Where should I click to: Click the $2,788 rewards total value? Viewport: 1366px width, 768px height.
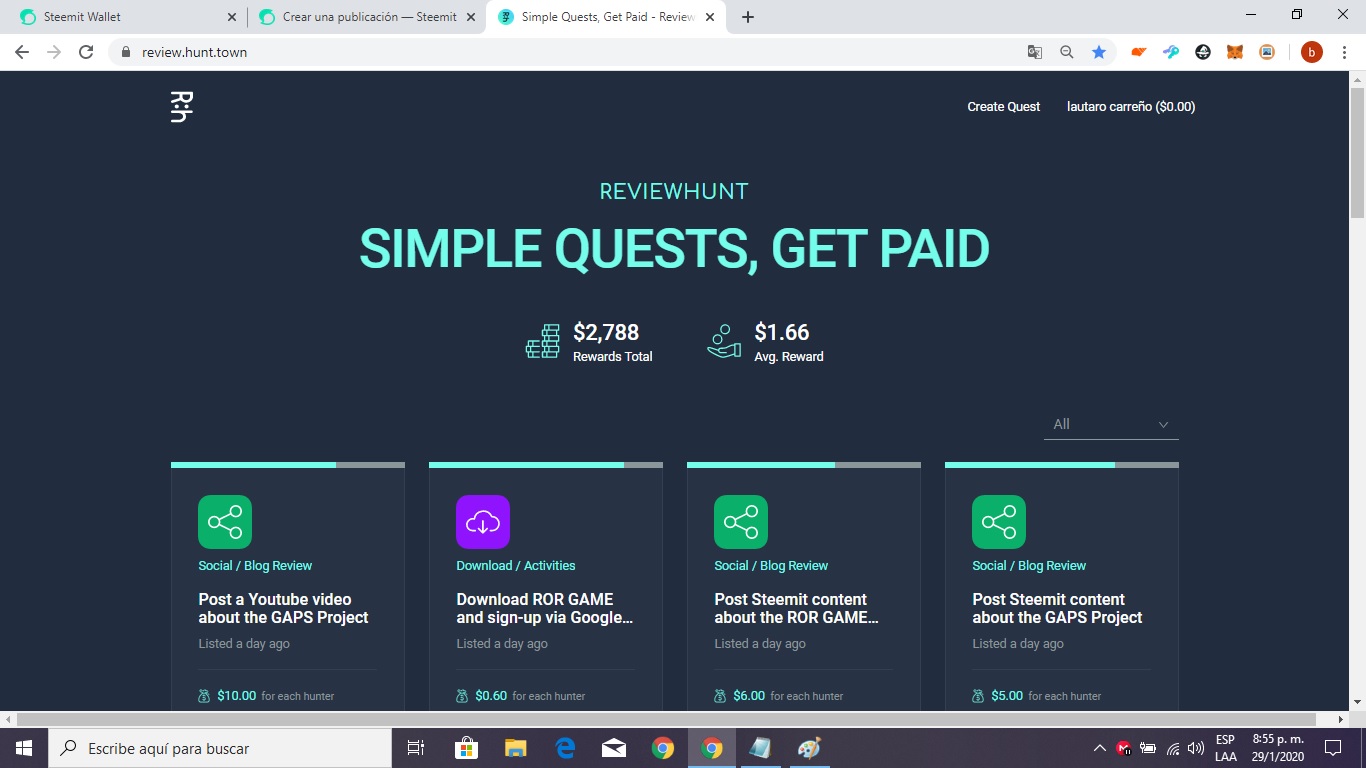click(x=606, y=332)
